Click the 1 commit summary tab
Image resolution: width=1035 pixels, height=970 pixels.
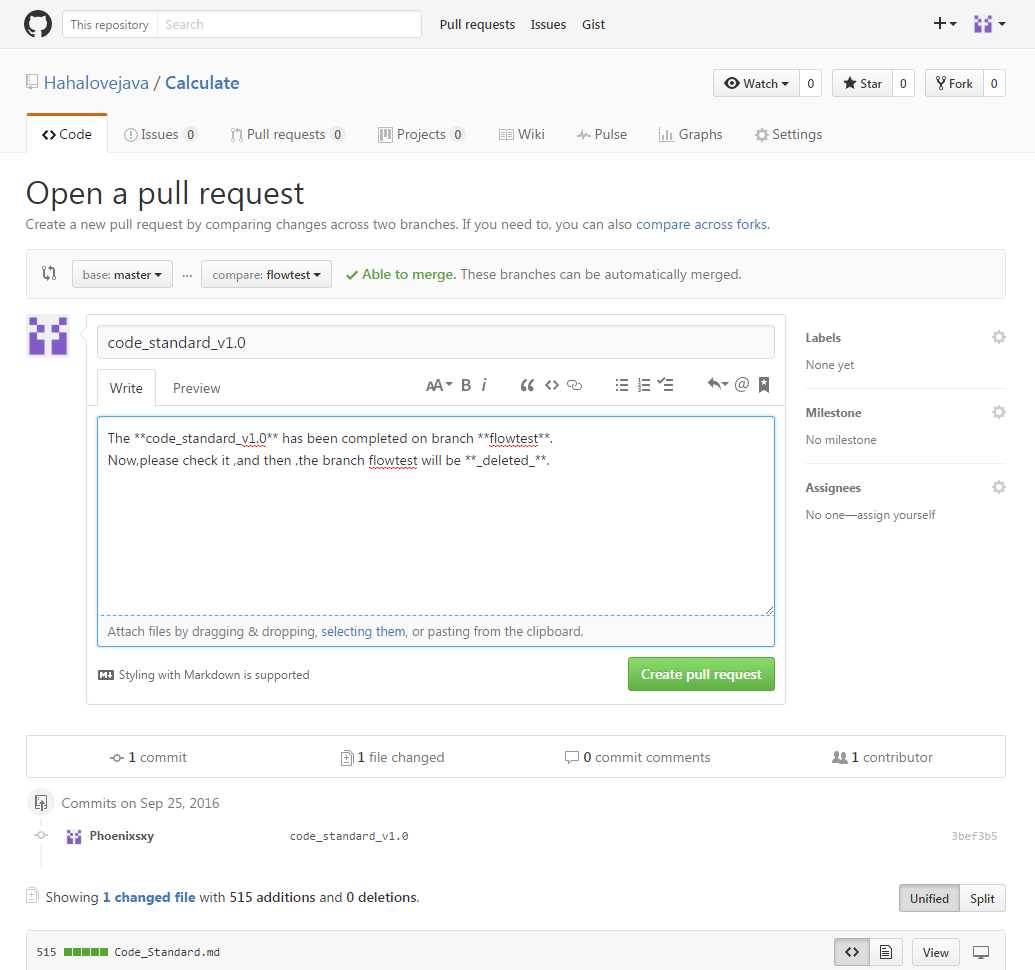pos(149,758)
